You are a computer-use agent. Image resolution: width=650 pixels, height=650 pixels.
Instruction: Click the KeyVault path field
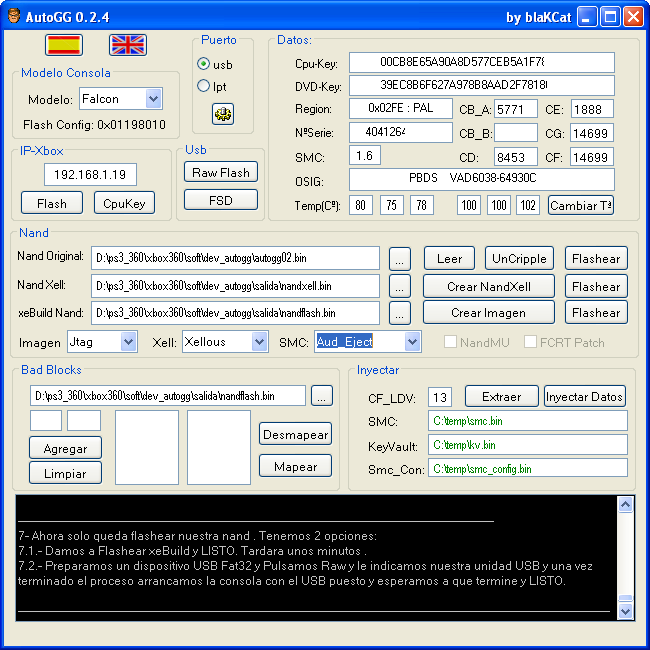click(x=528, y=445)
